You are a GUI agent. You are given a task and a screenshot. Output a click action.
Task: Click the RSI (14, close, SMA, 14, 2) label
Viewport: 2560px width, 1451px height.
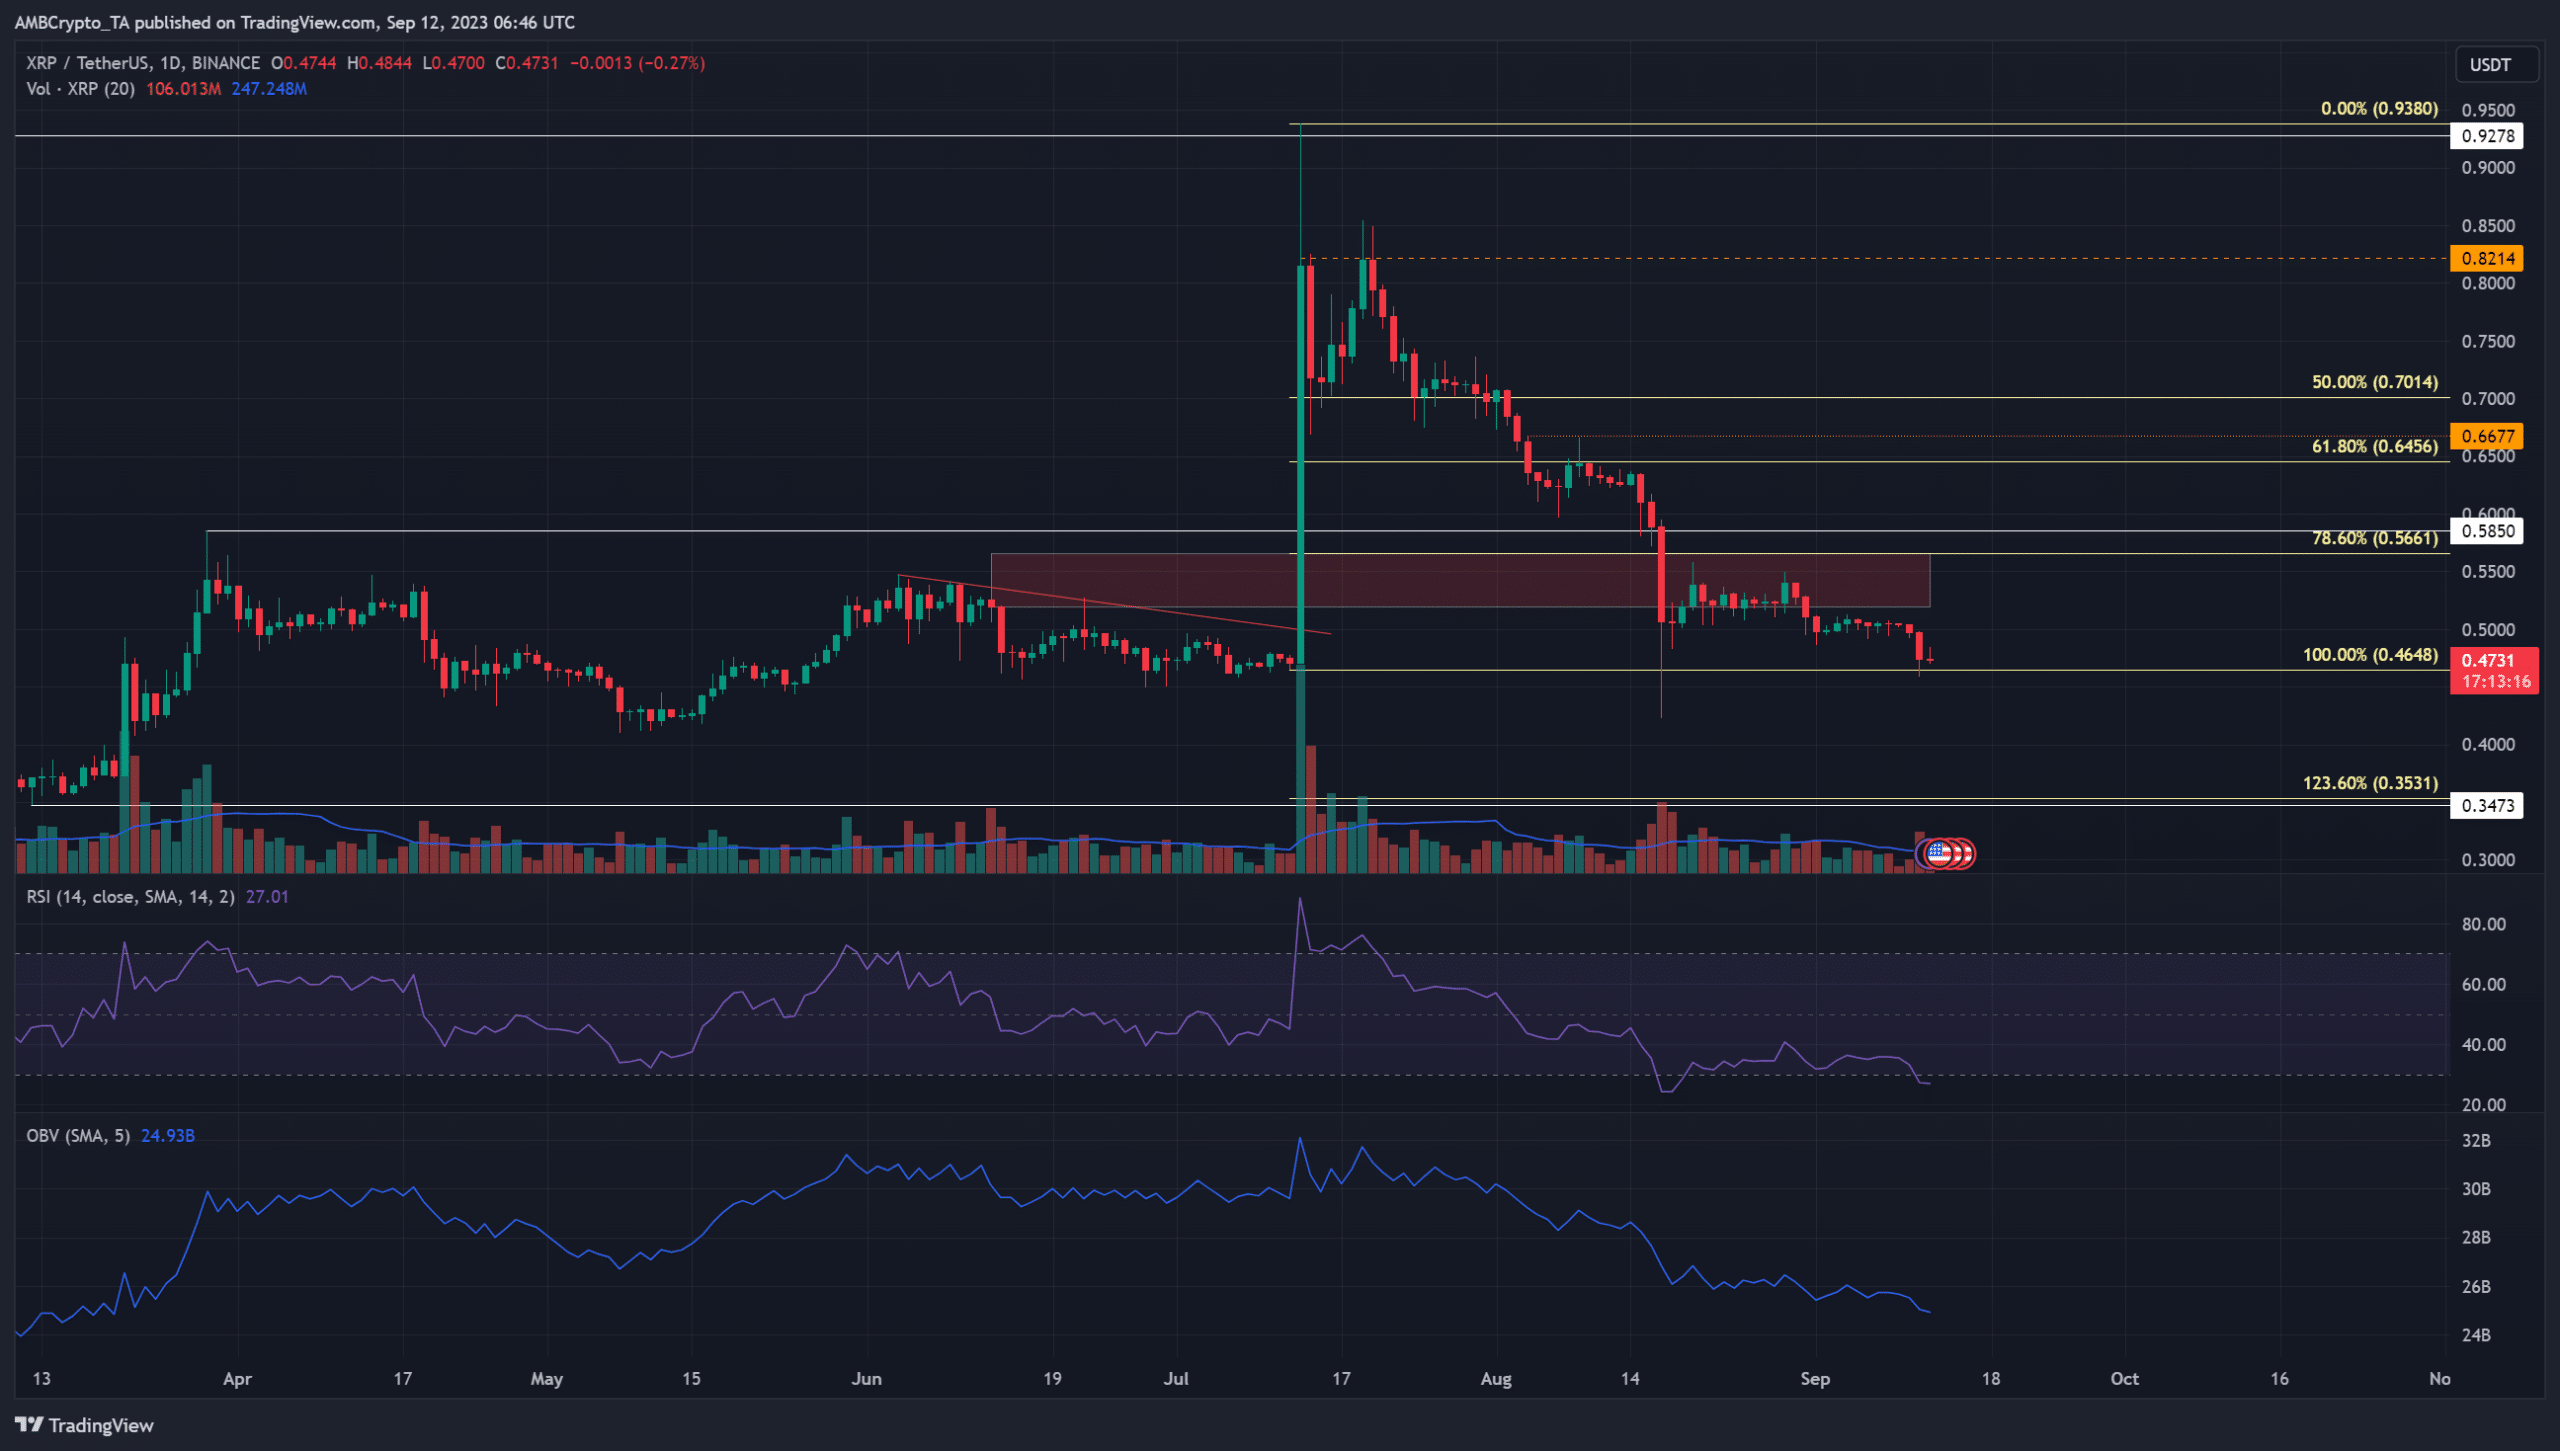pos(130,897)
